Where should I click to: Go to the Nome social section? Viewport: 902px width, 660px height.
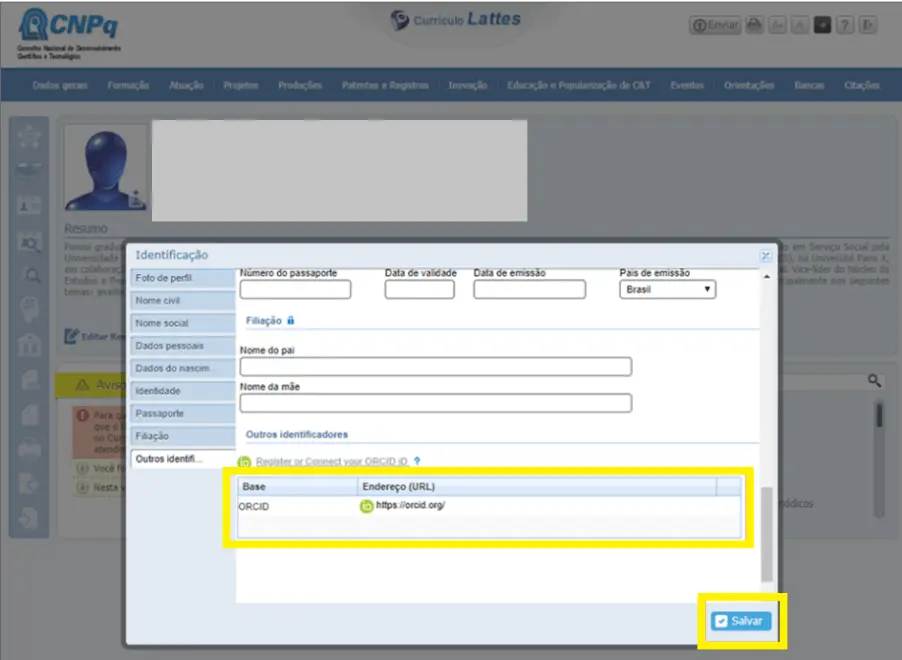pos(181,323)
